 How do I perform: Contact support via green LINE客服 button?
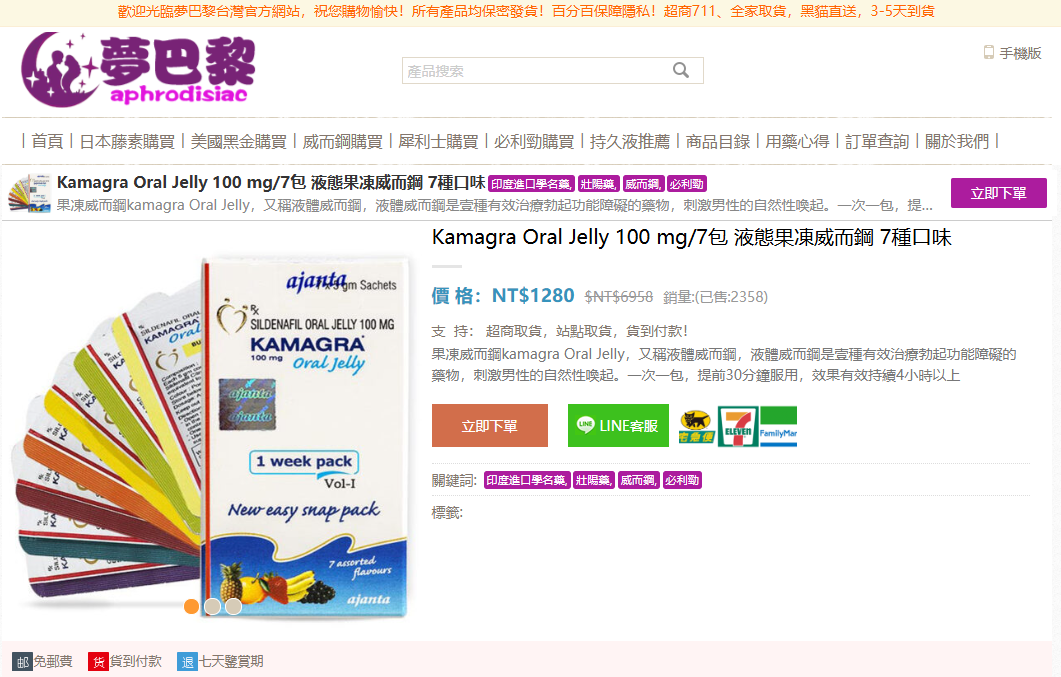click(x=618, y=426)
